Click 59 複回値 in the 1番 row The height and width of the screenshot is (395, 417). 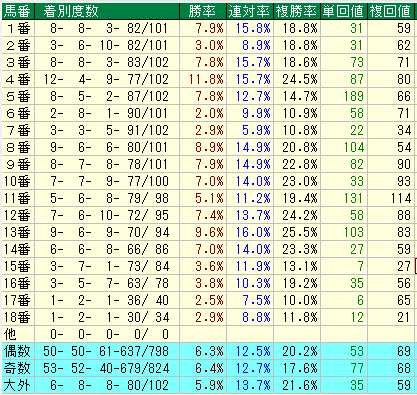click(404, 28)
